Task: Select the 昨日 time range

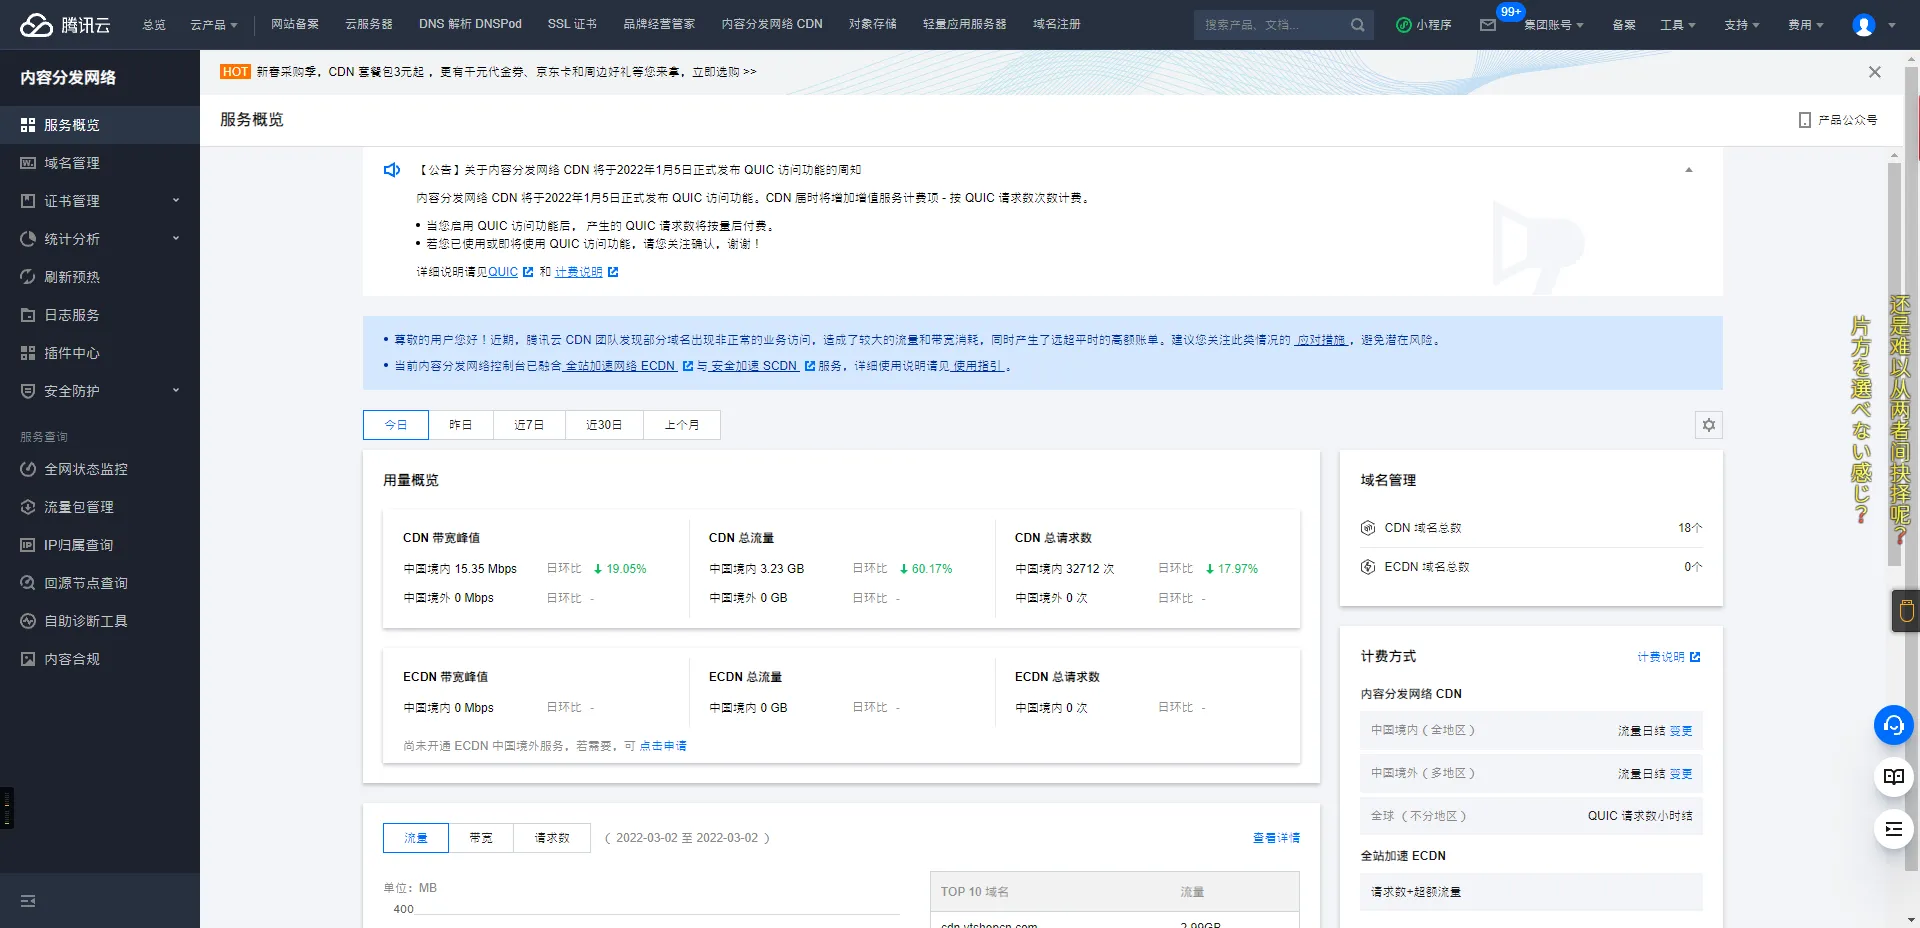Action: point(461,425)
